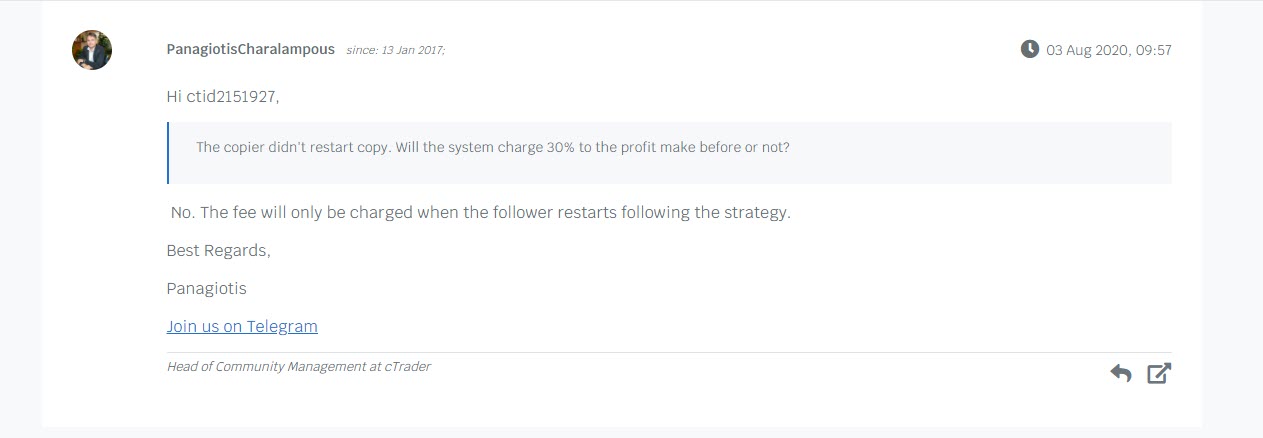Screen dimensions: 1263x438
Task: Follow the Join us on Telegram link
Action: point(242,326)
